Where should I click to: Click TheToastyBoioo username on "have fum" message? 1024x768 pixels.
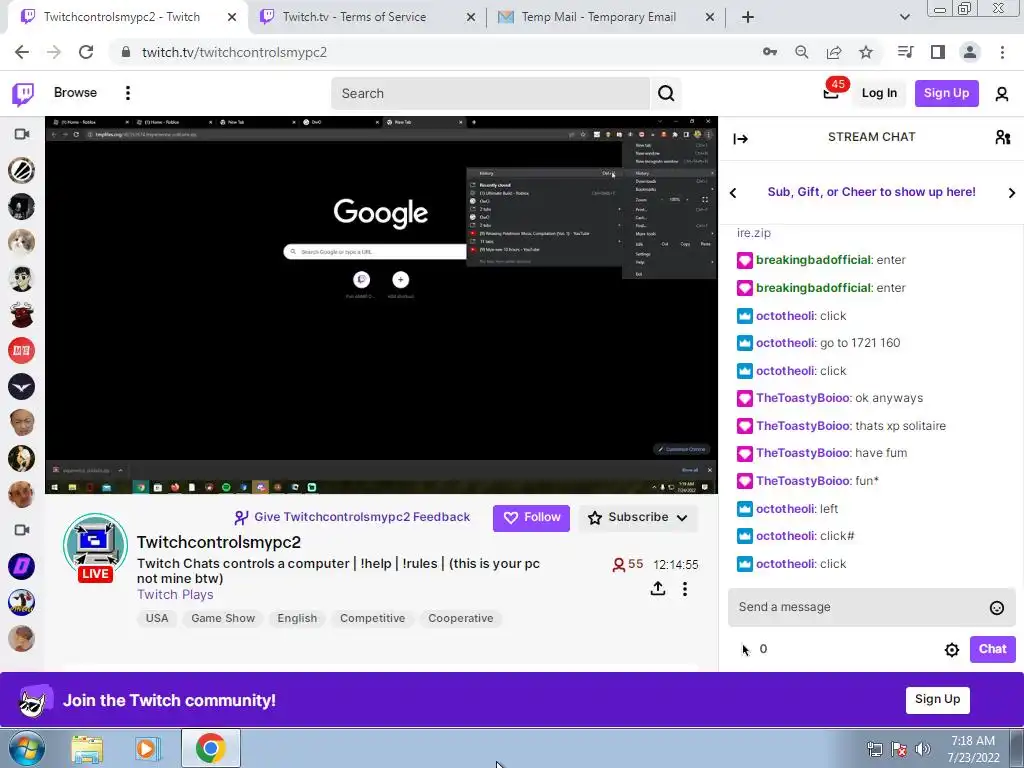click(803, 453)
